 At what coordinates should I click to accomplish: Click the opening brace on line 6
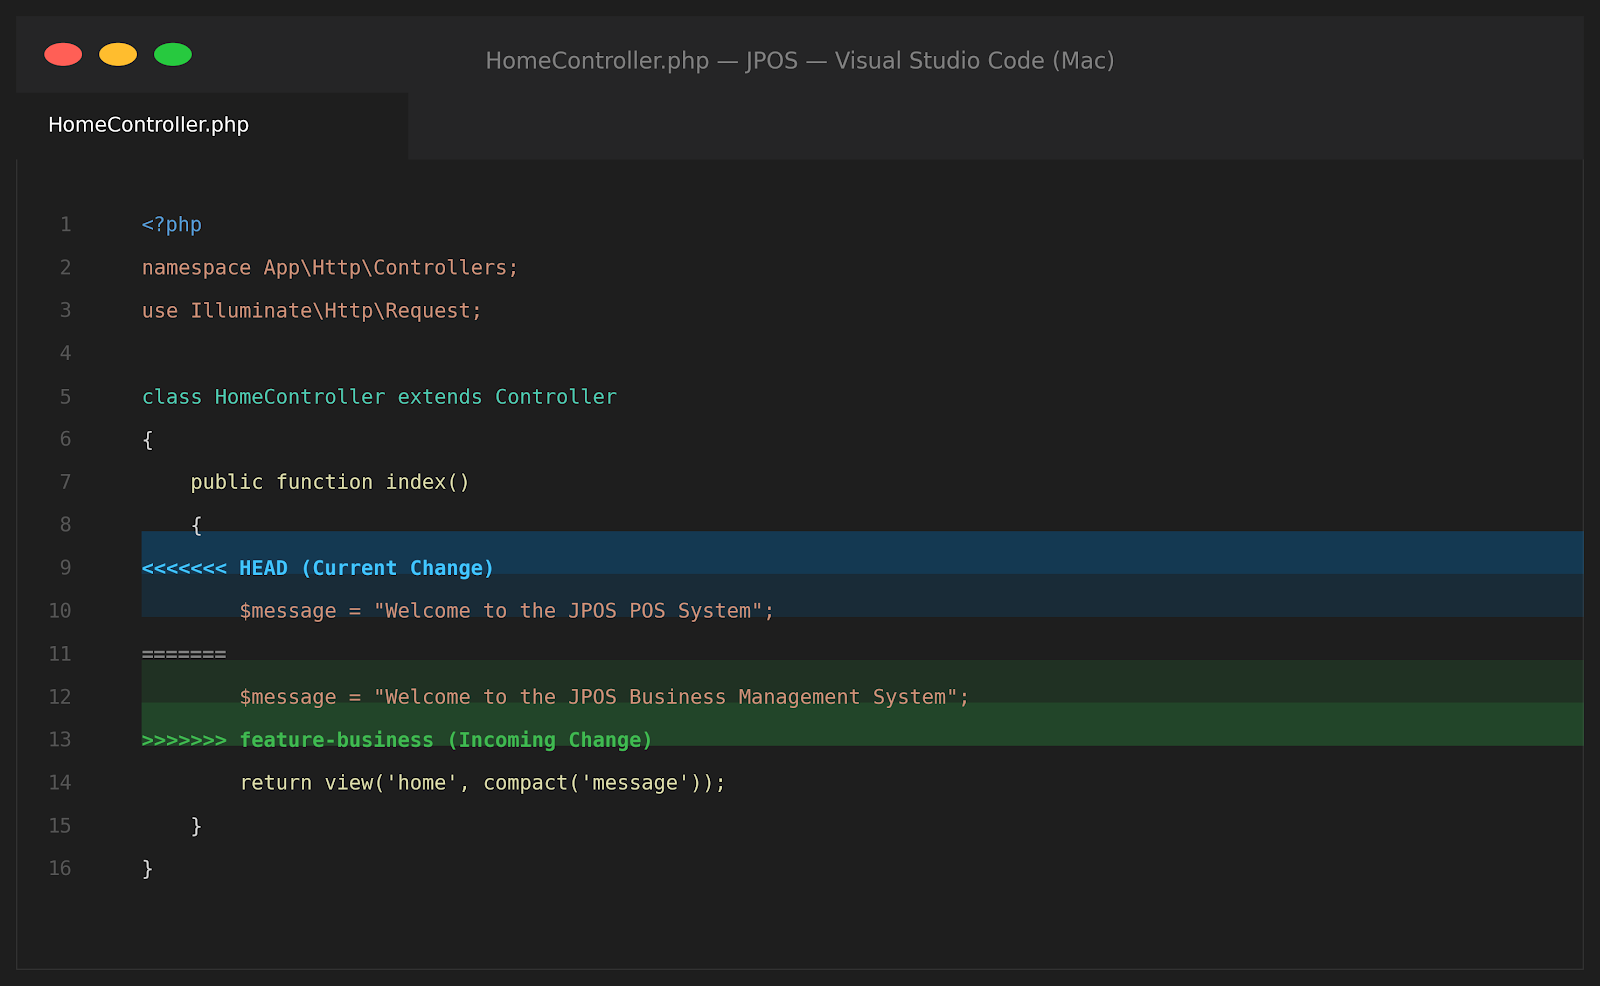click(148, 440)
